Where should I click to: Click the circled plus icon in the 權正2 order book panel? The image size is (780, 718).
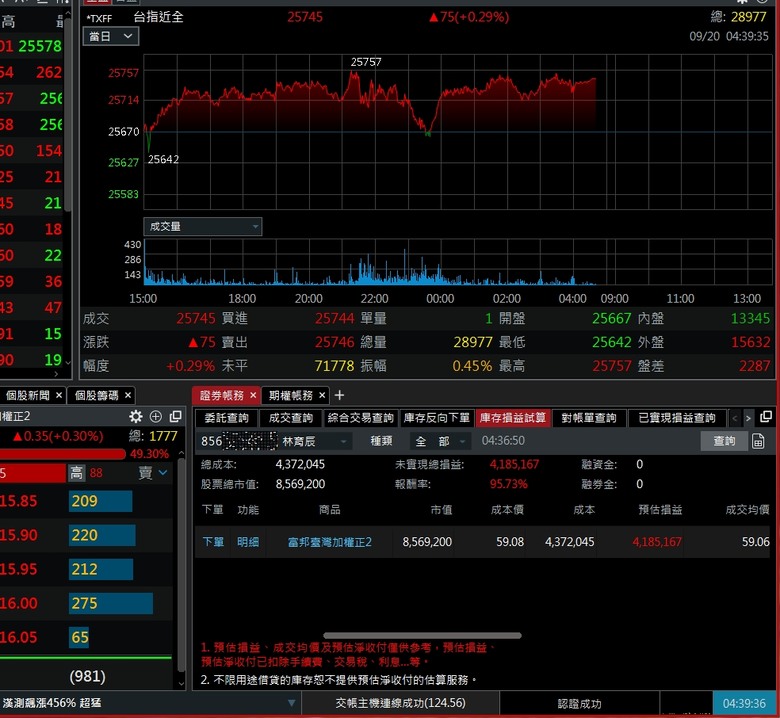tap(156, 416)
